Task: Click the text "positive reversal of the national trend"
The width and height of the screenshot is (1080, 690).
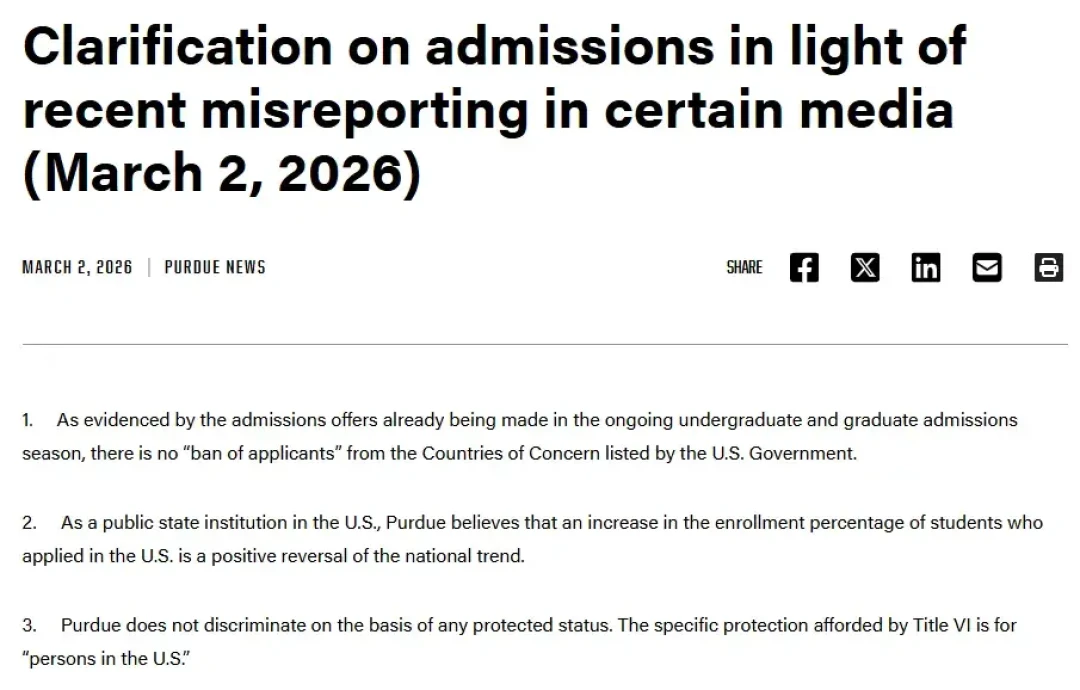Action: (368, 556)
